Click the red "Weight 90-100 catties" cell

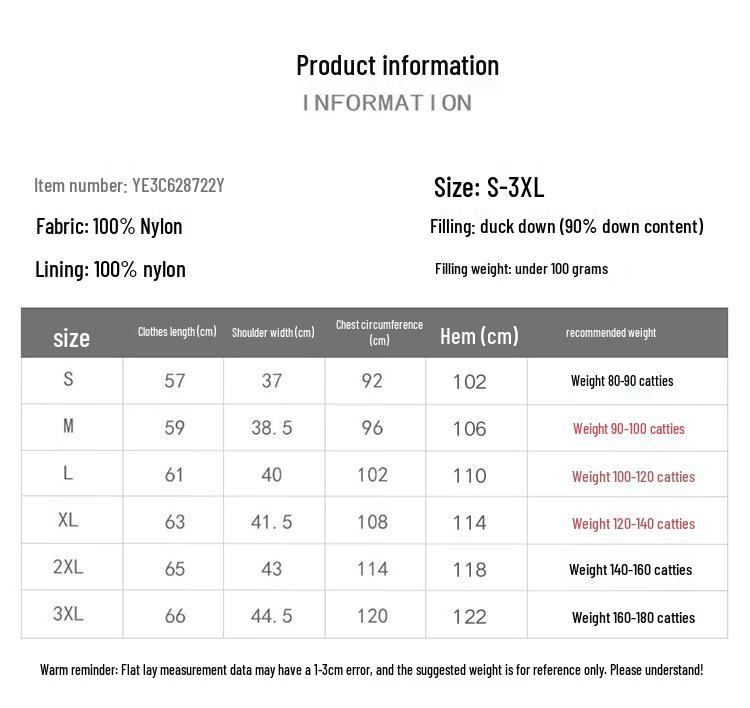click(628, 429)
